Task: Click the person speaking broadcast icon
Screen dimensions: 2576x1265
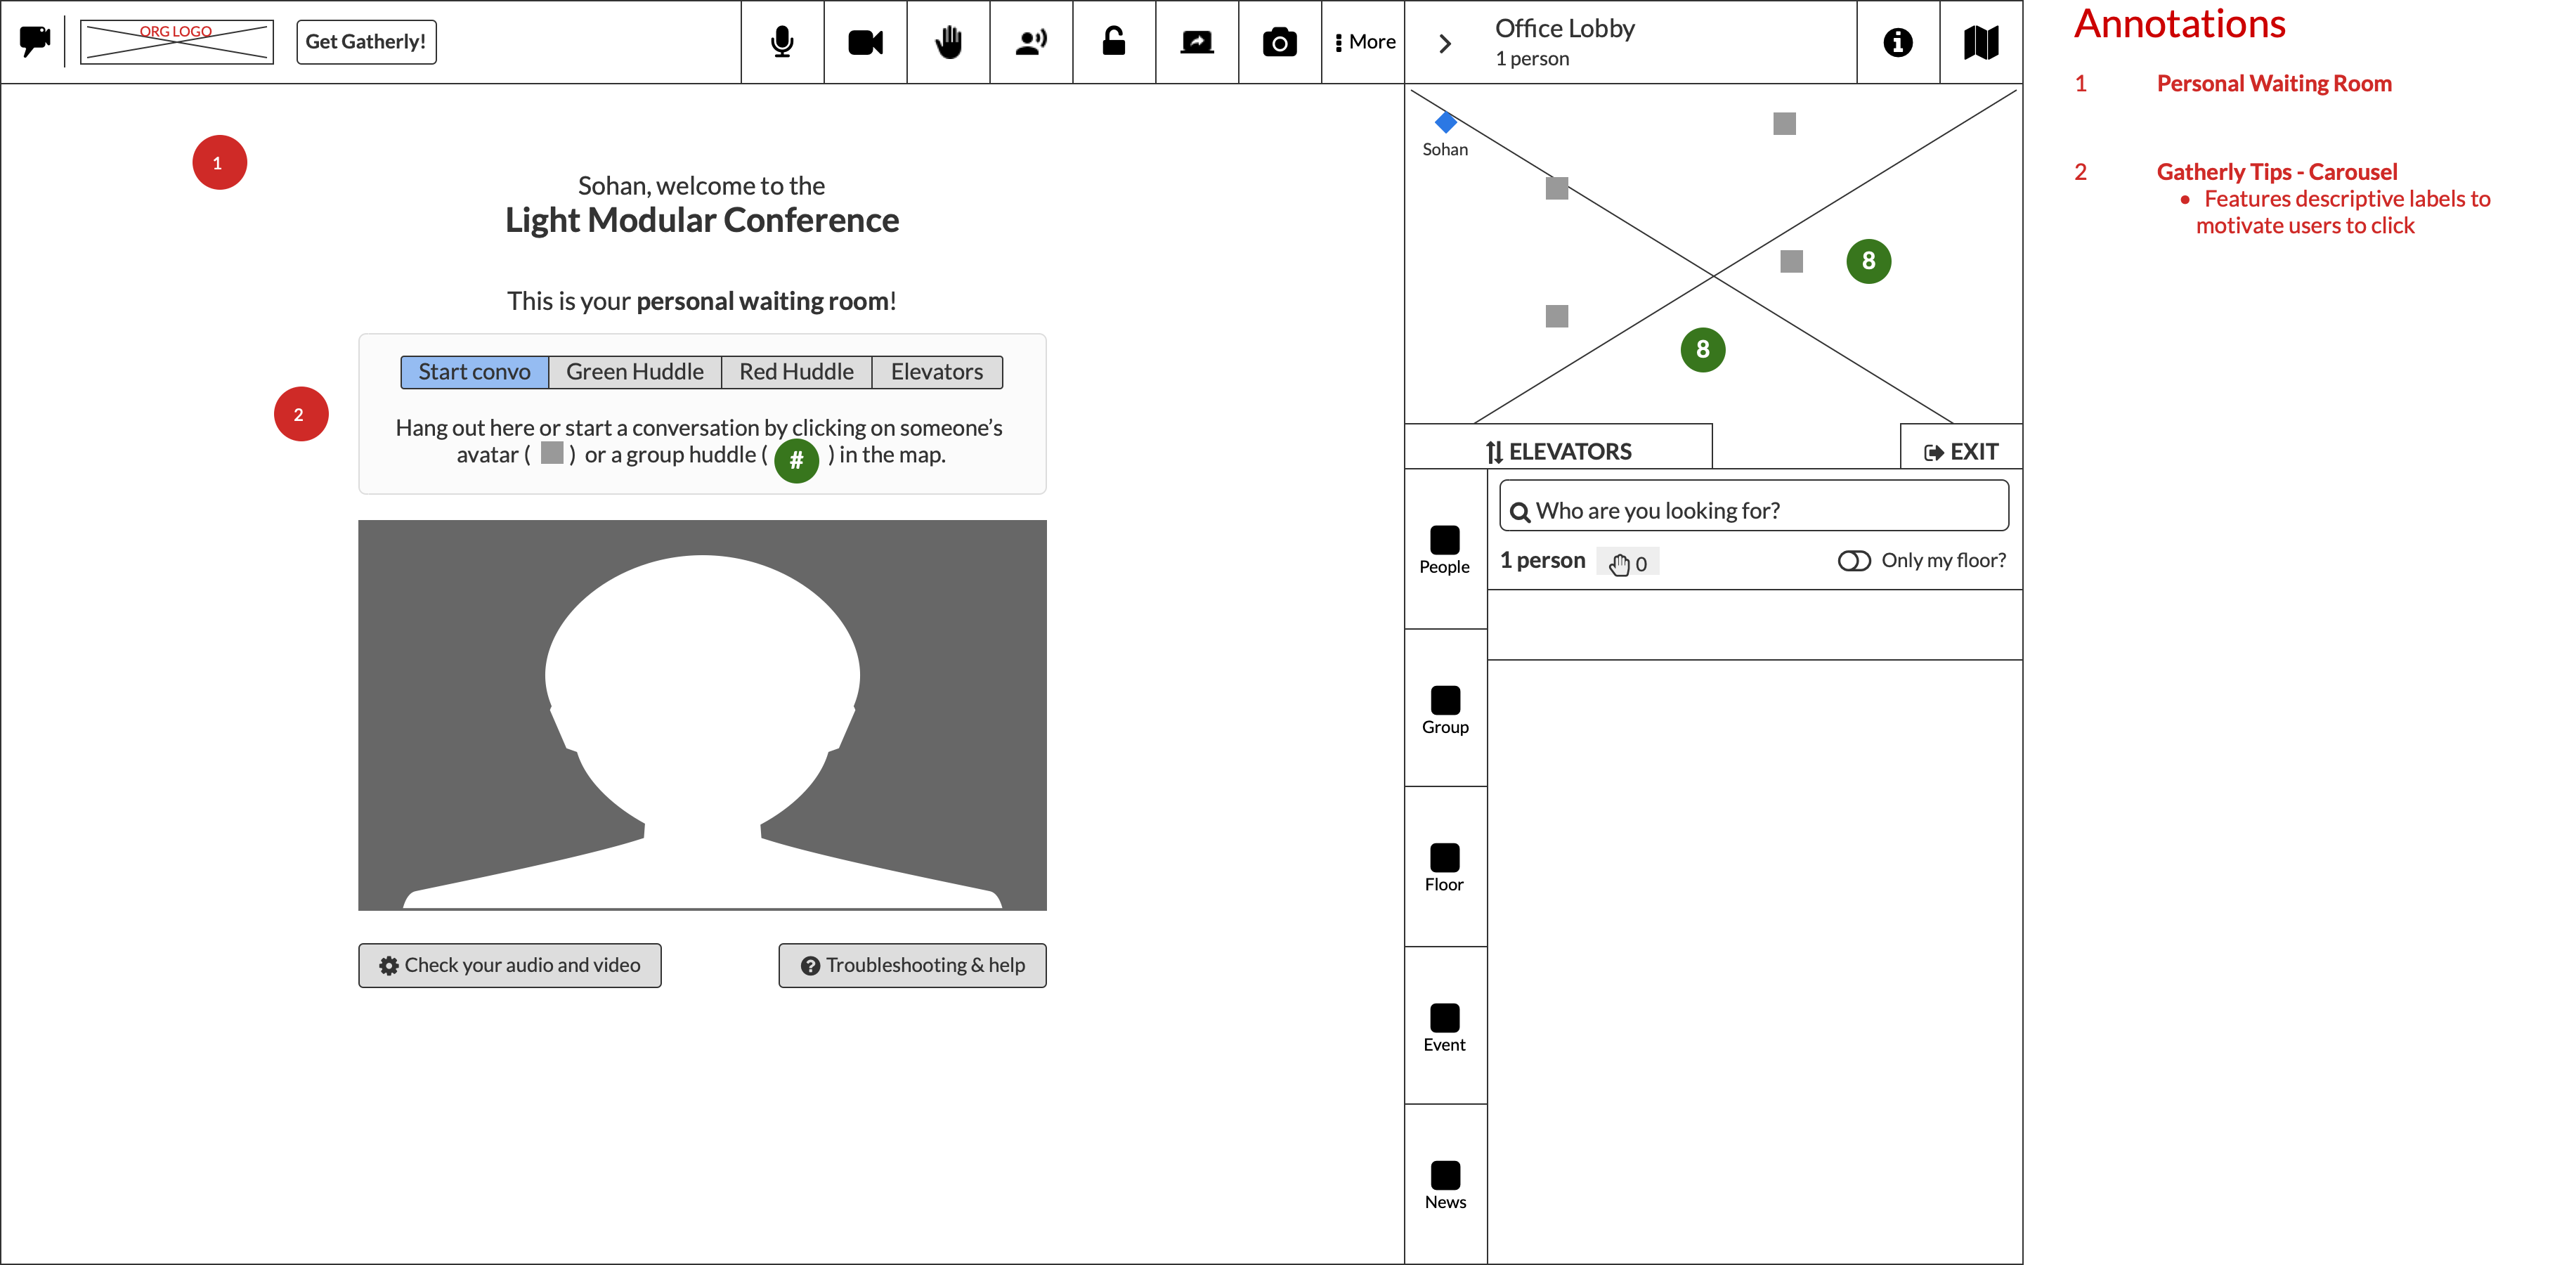Action: tap(1032, 42)
